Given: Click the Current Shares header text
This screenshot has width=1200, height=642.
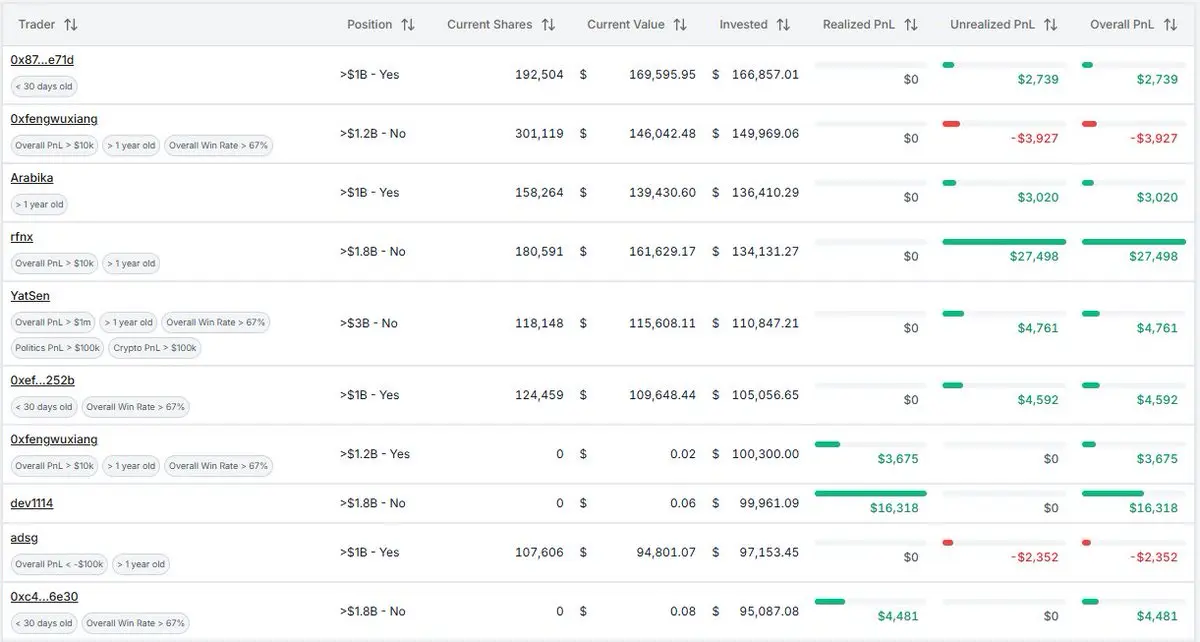Looking at the screenshot, I should pyautogui.click(x=490, y=24).
